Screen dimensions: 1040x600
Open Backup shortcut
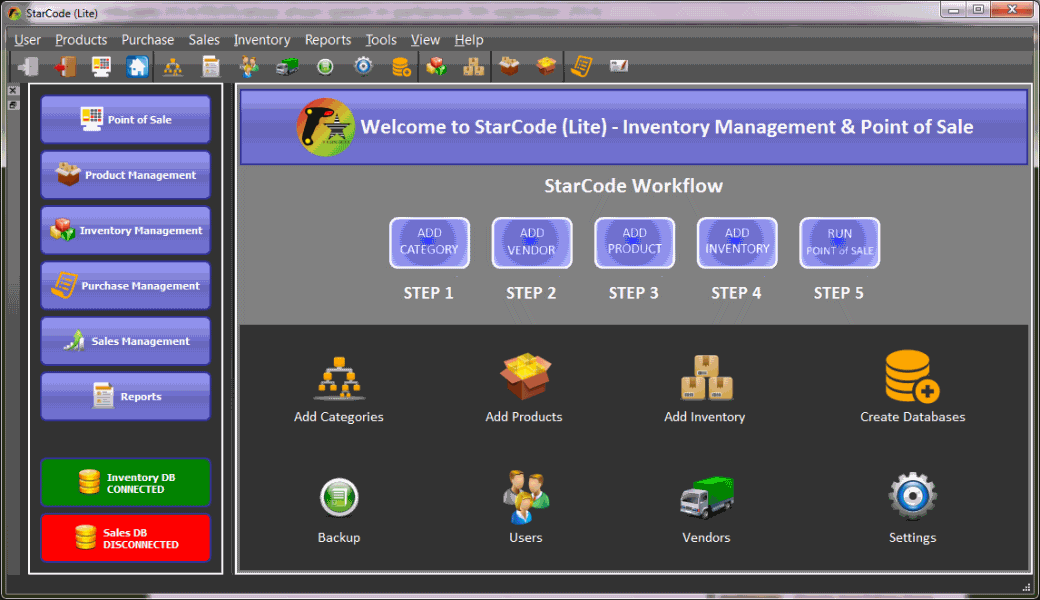[339, 510]
